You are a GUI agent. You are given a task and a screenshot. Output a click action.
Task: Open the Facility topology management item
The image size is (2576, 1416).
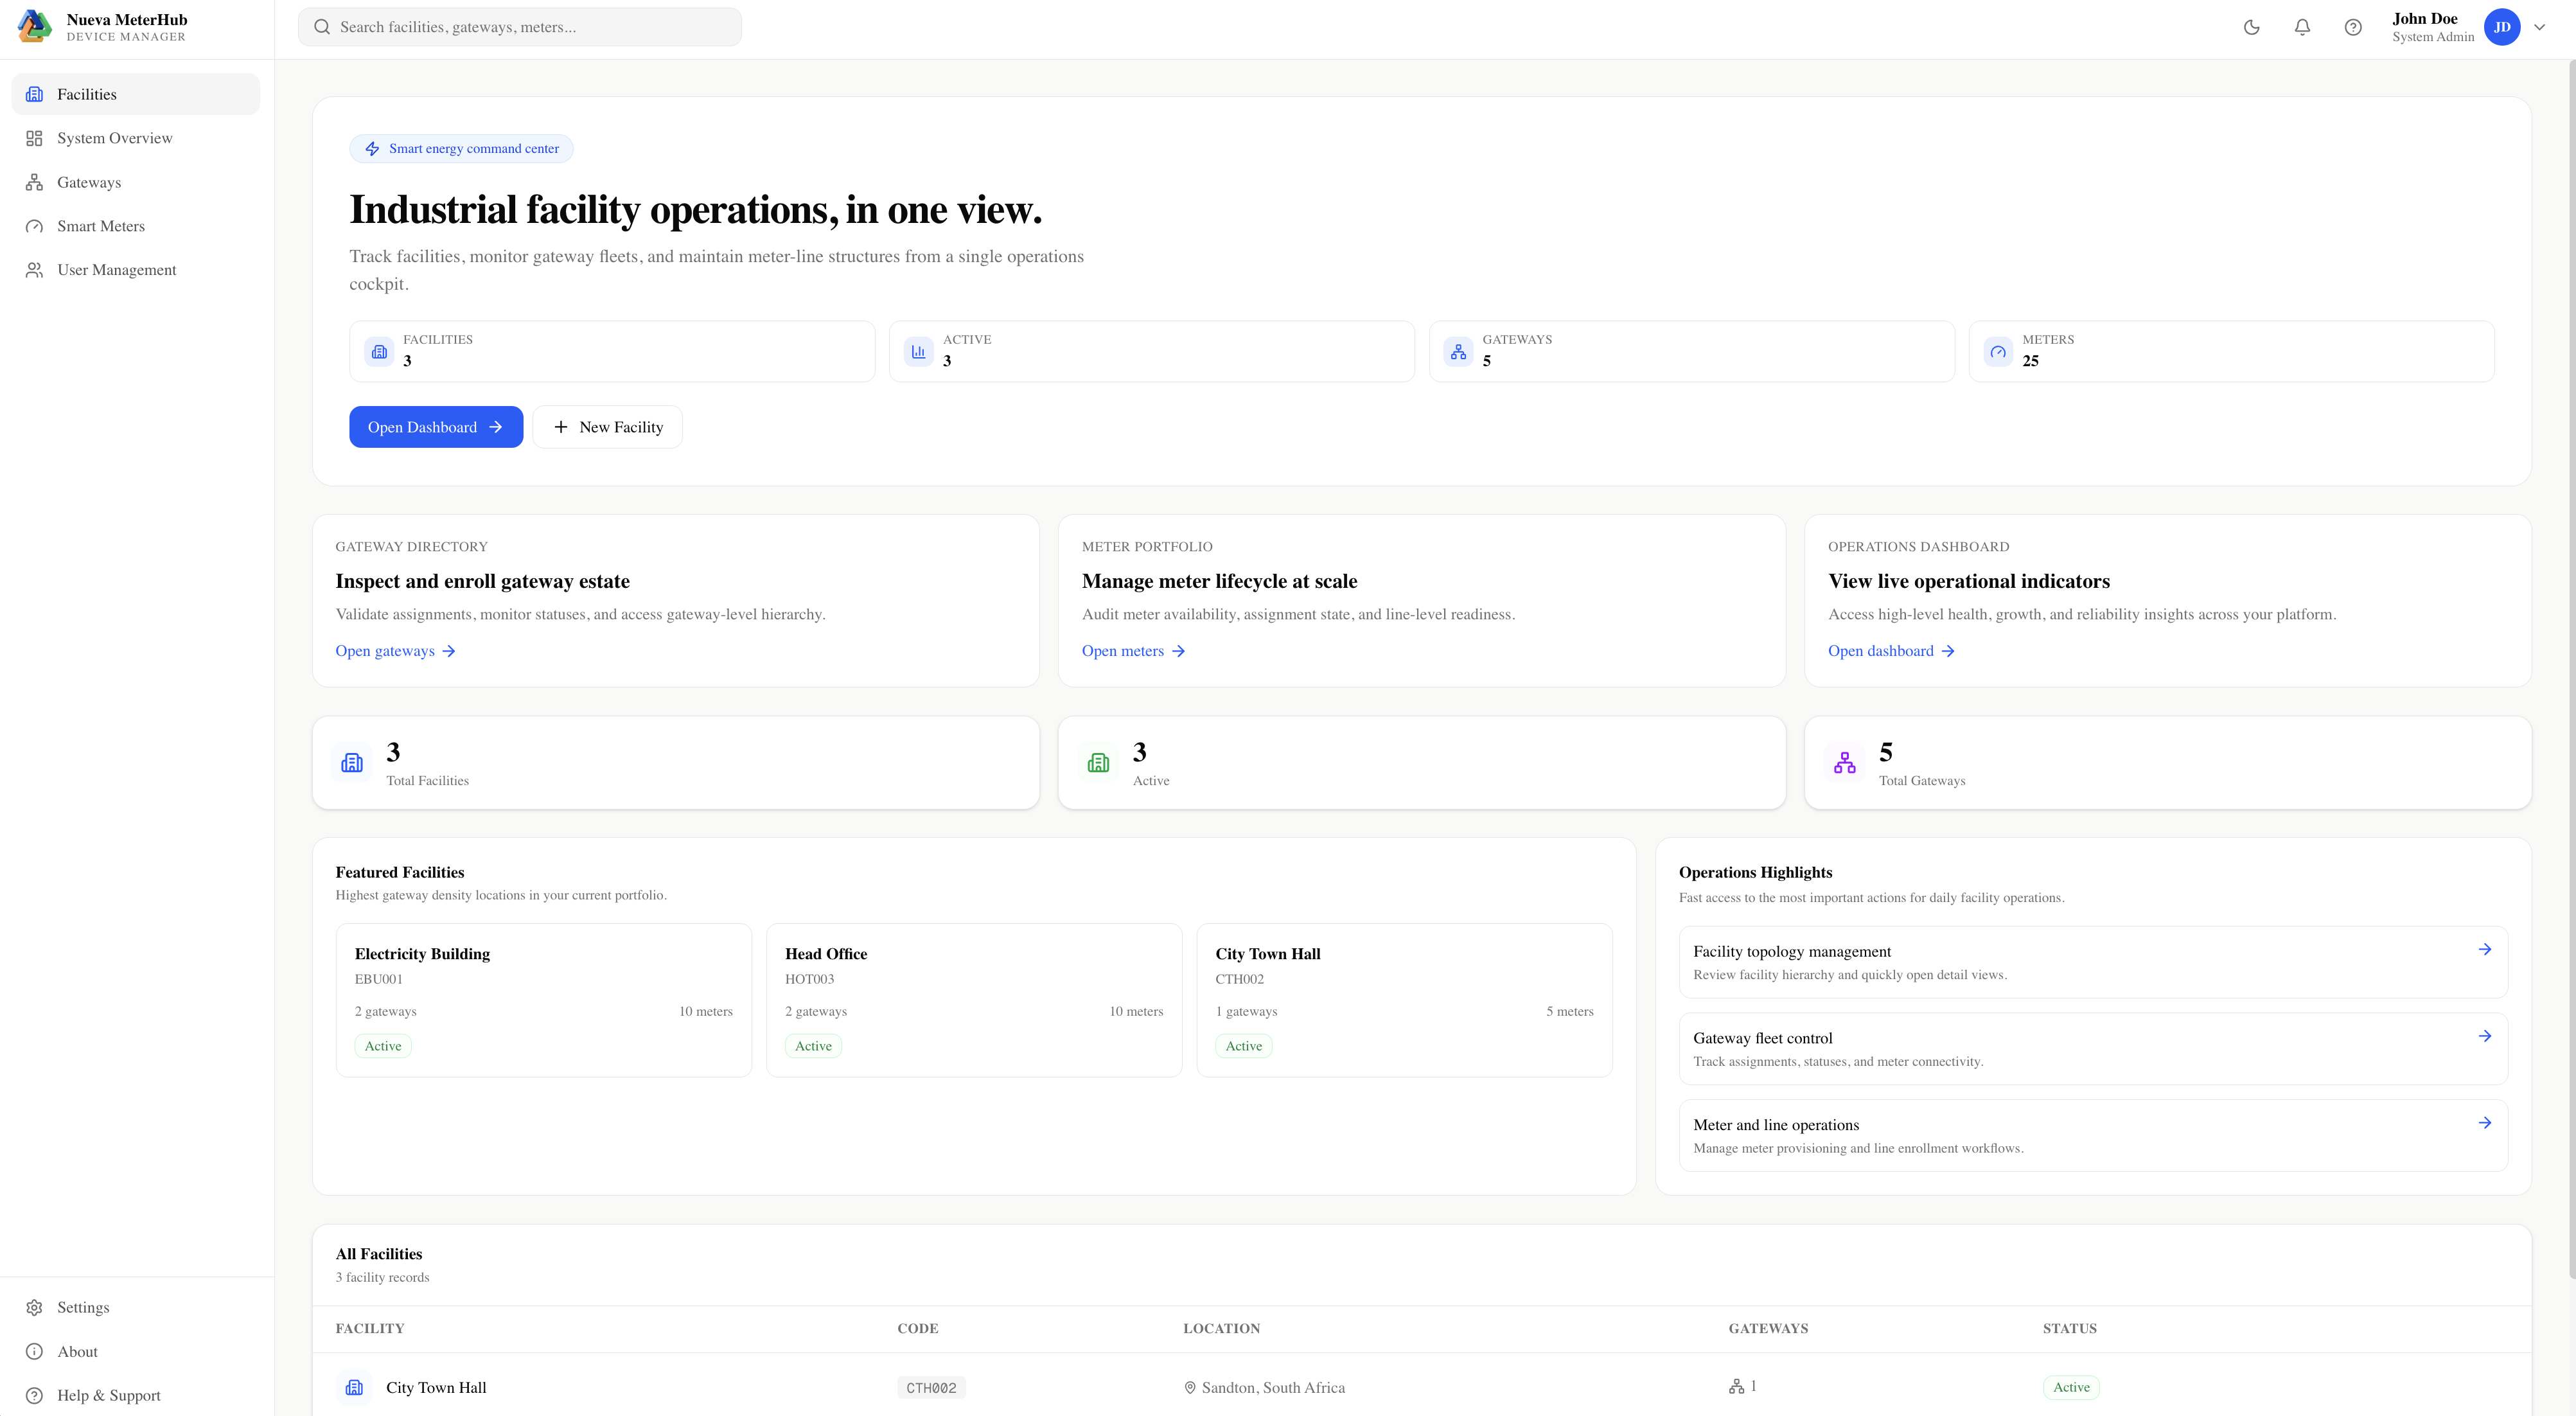tap(2093, 962)
